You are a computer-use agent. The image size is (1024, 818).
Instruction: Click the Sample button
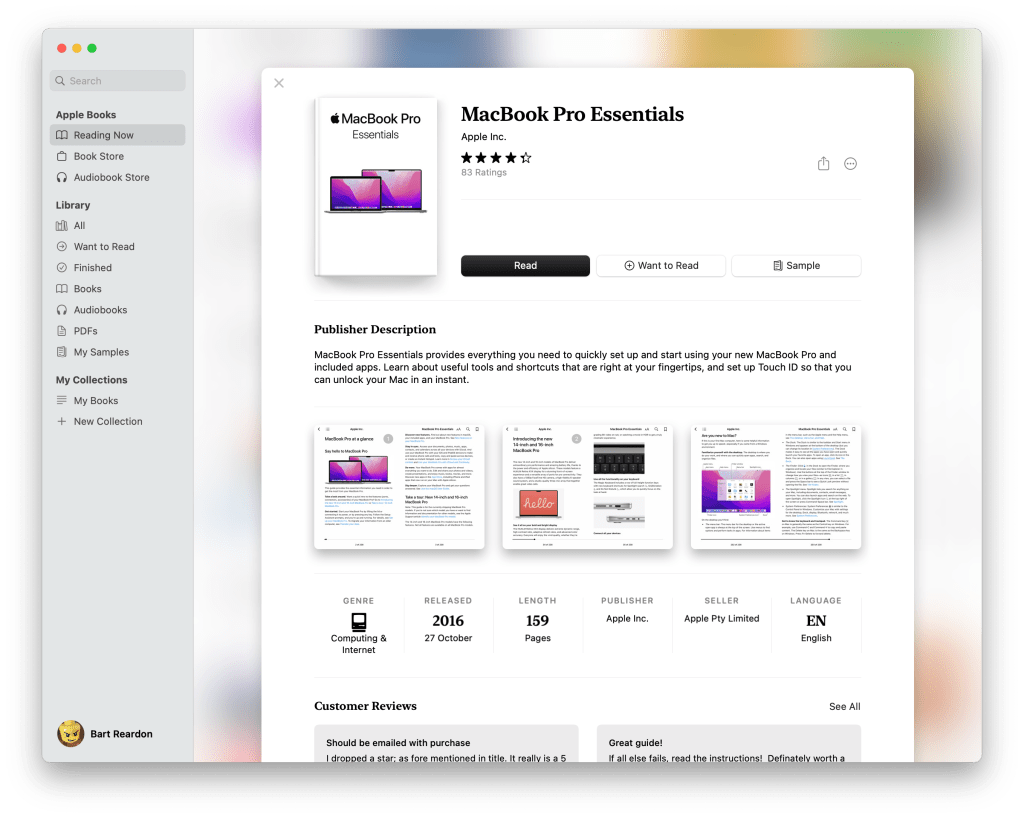[796, 266]
